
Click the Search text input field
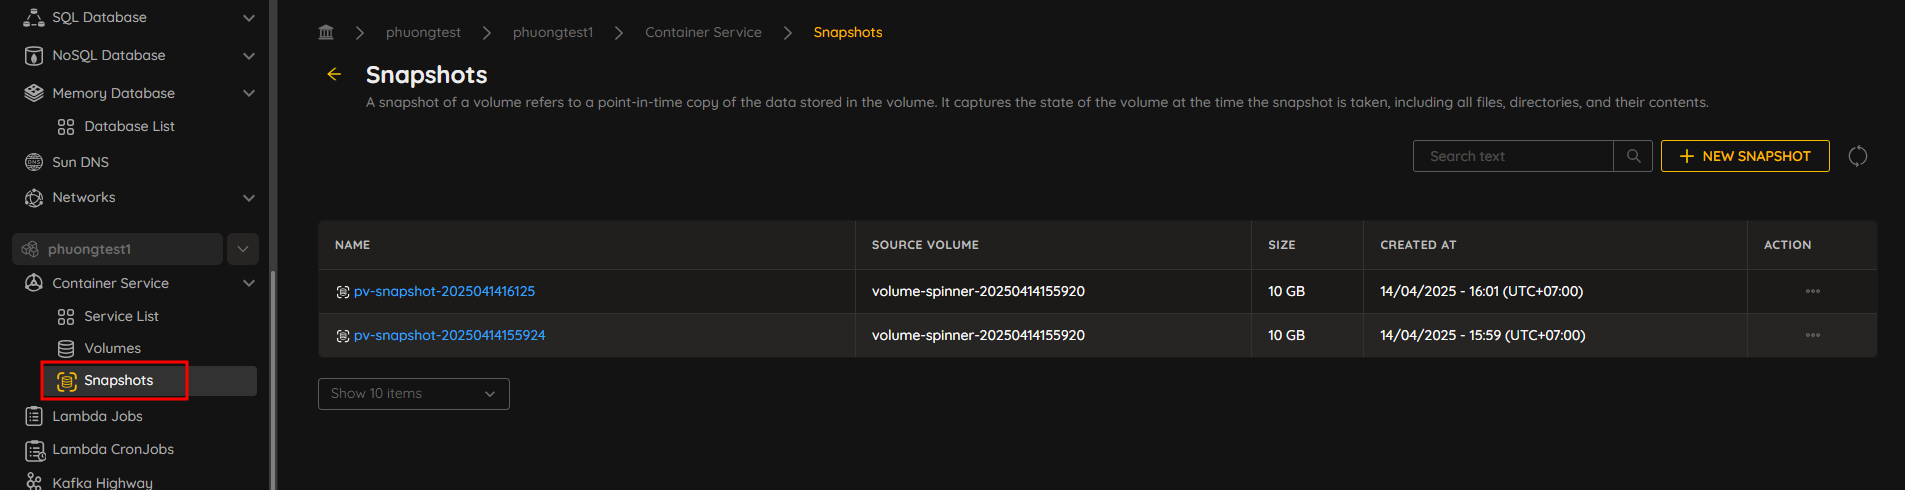(x=1513, y=156)
